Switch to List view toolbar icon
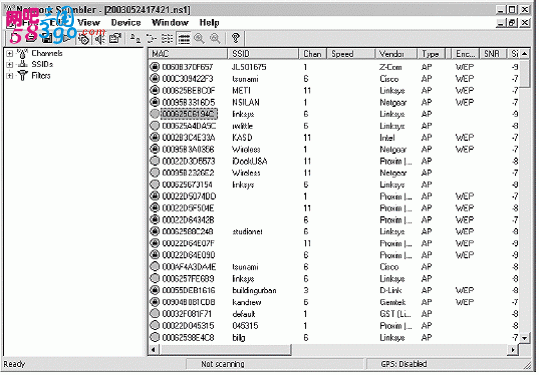This screenshot has height=375, width=539. click(x=167, y=38)
